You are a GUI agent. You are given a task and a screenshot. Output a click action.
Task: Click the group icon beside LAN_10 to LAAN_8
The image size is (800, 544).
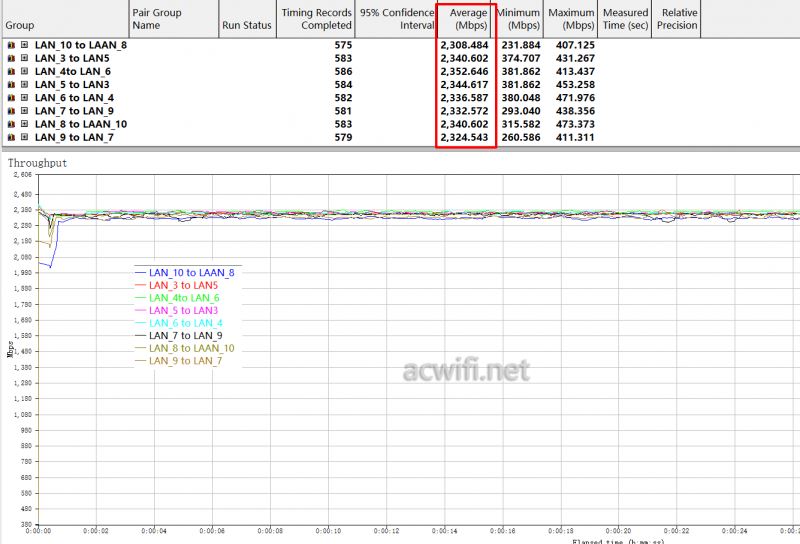pos(10,46)
